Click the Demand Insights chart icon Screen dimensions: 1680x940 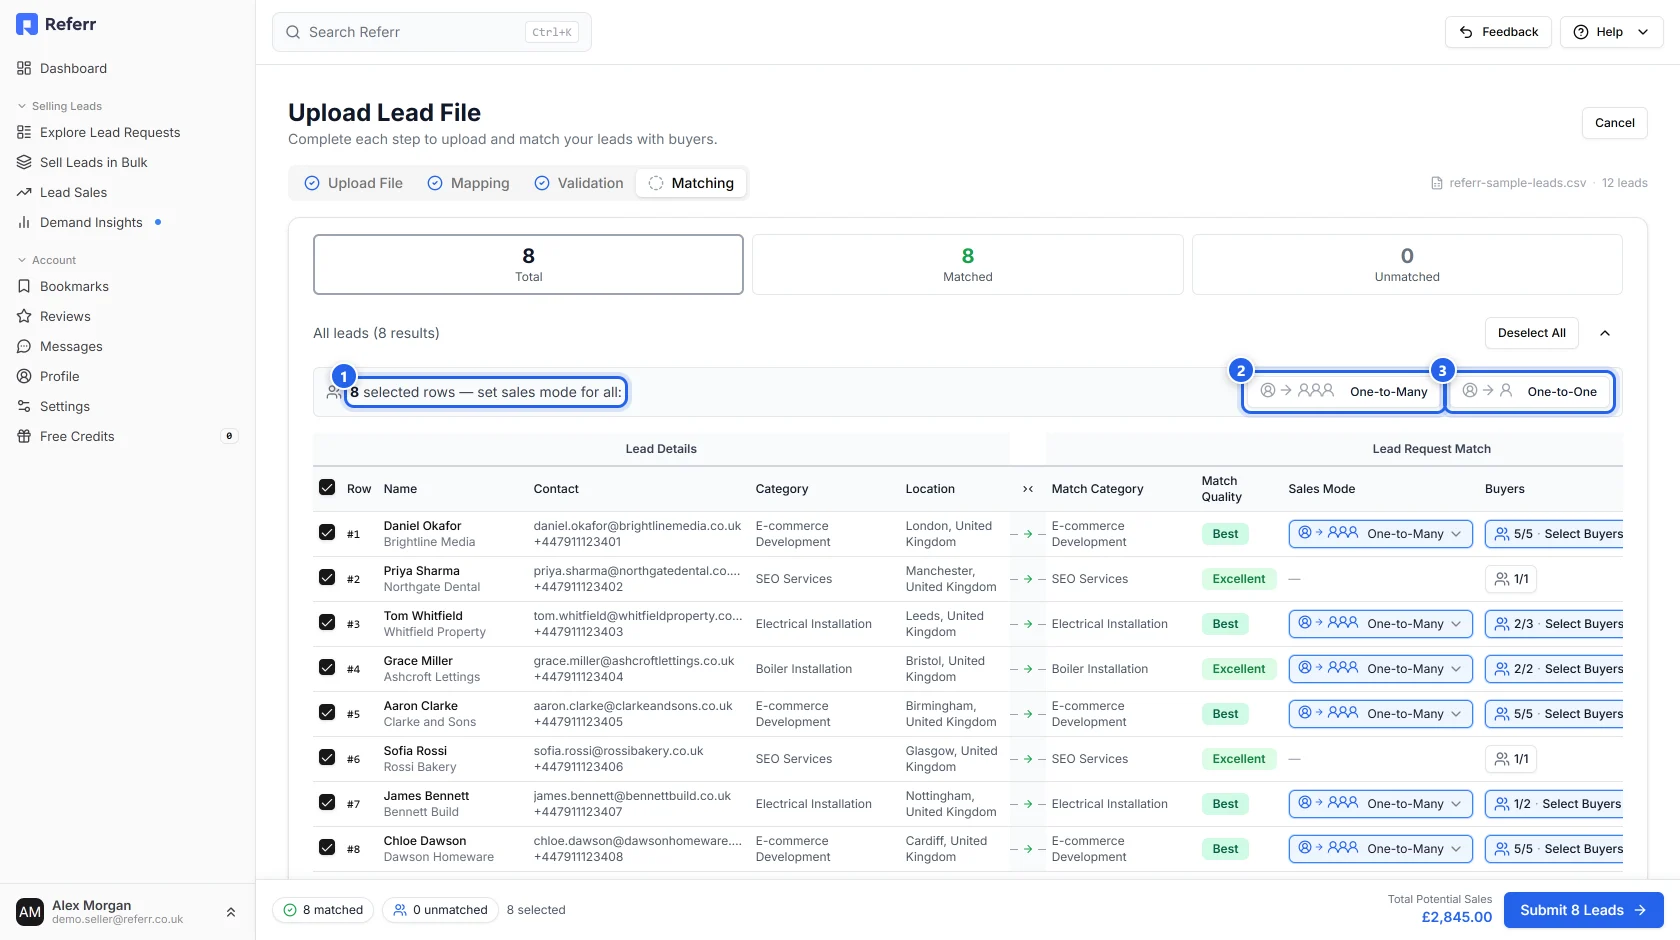click(24, 222)
